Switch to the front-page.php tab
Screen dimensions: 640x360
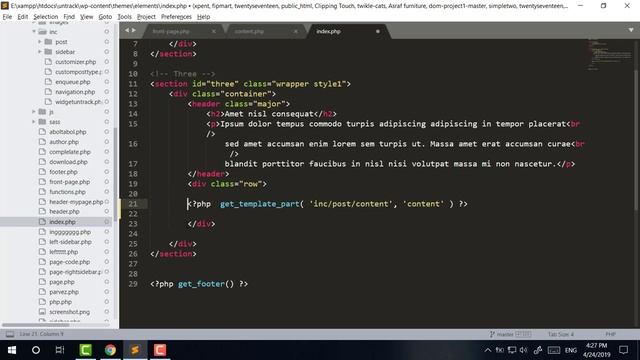point(171,31)
